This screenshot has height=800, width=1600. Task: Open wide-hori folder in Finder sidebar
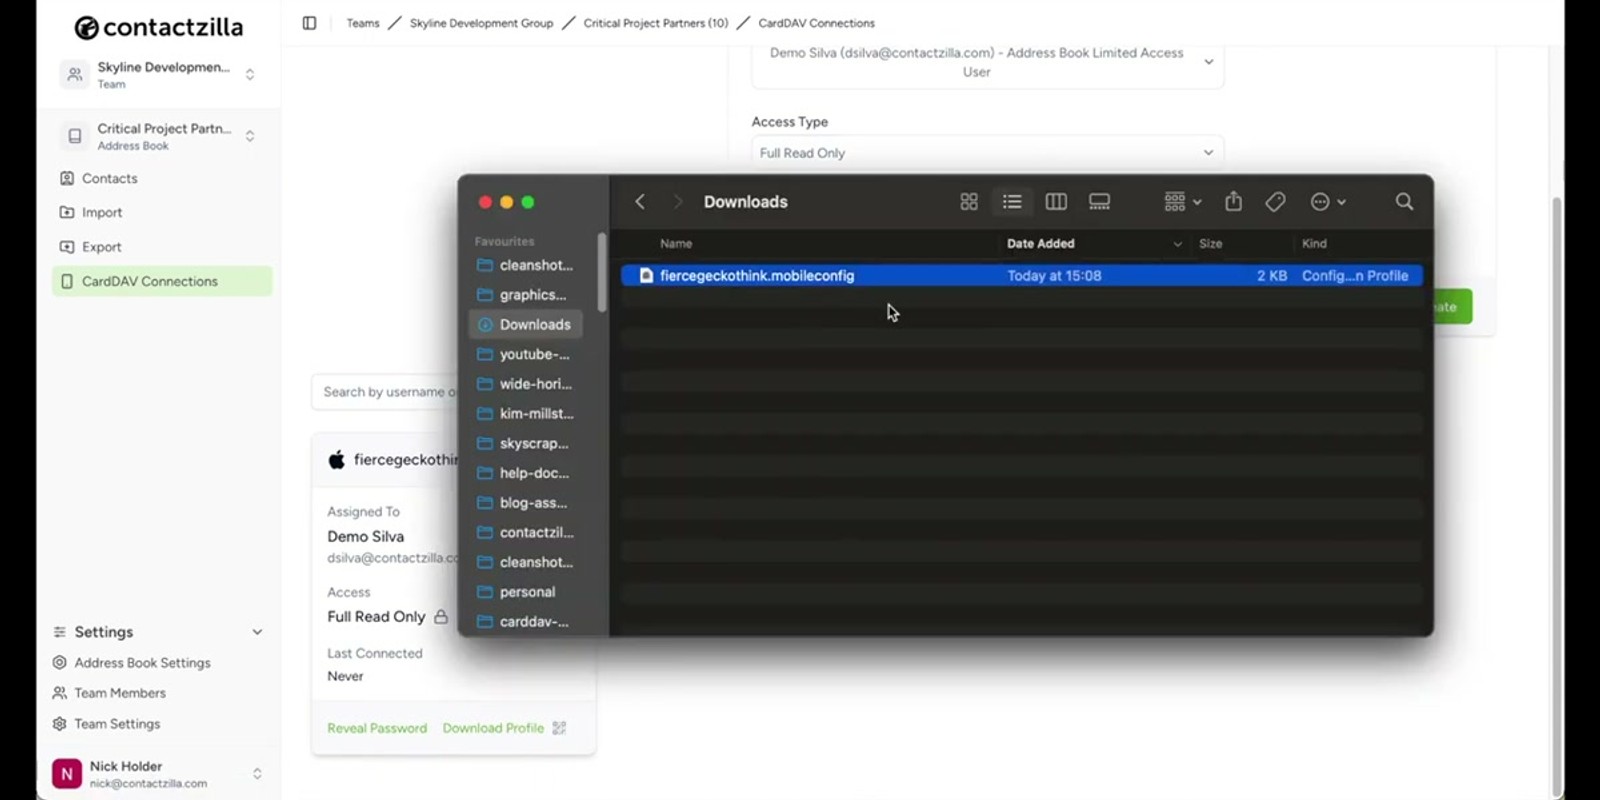(525, 384)
